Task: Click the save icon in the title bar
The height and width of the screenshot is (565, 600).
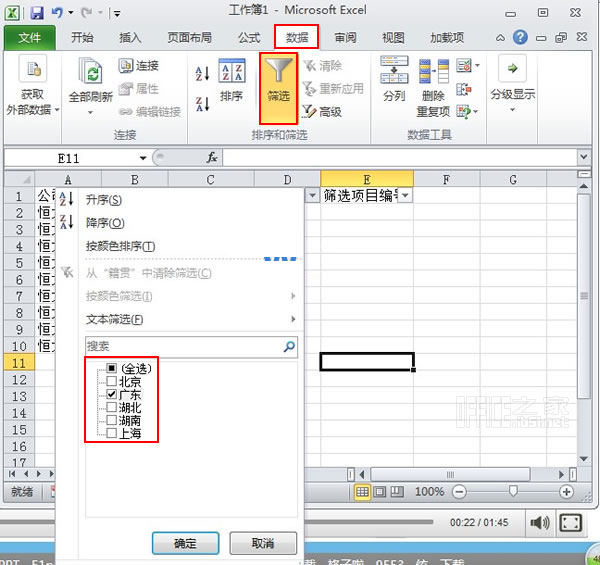Action: (37, 13)
